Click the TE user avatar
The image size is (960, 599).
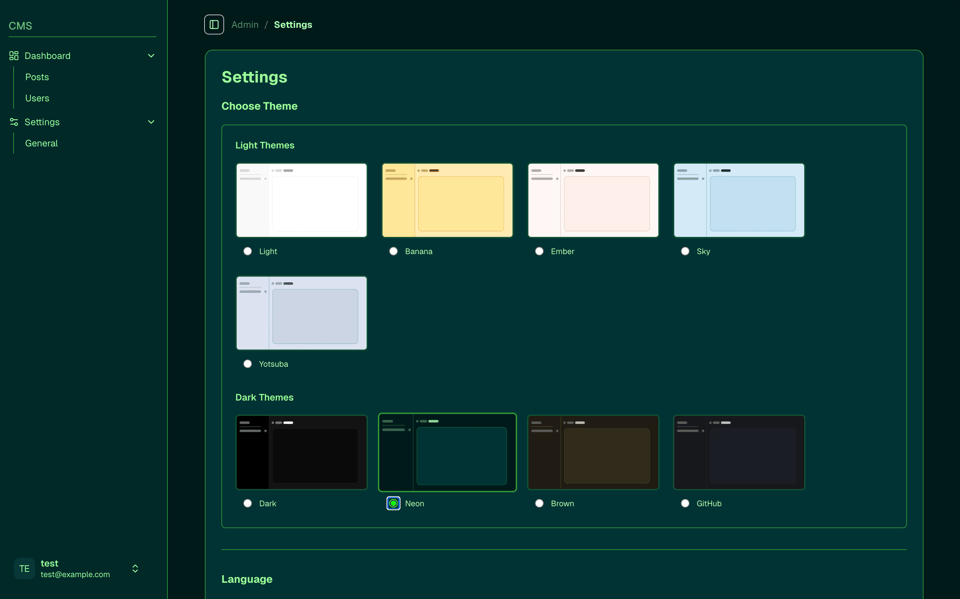pyautogui.click(x=24, y=569)
